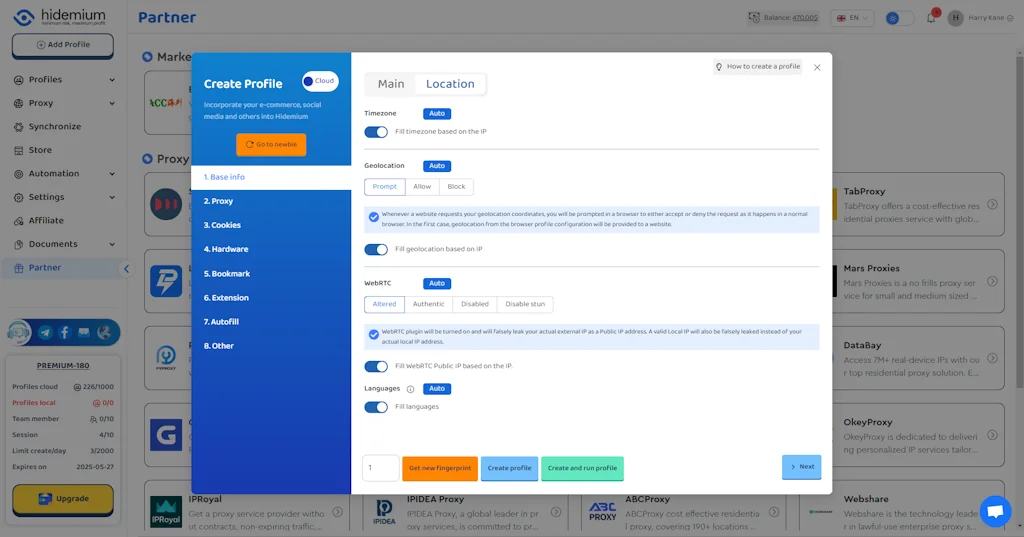Open the Profiles sidebar icon
Image resolution: width=1024 pixels, height=537 pixels.
click(18, 80)
